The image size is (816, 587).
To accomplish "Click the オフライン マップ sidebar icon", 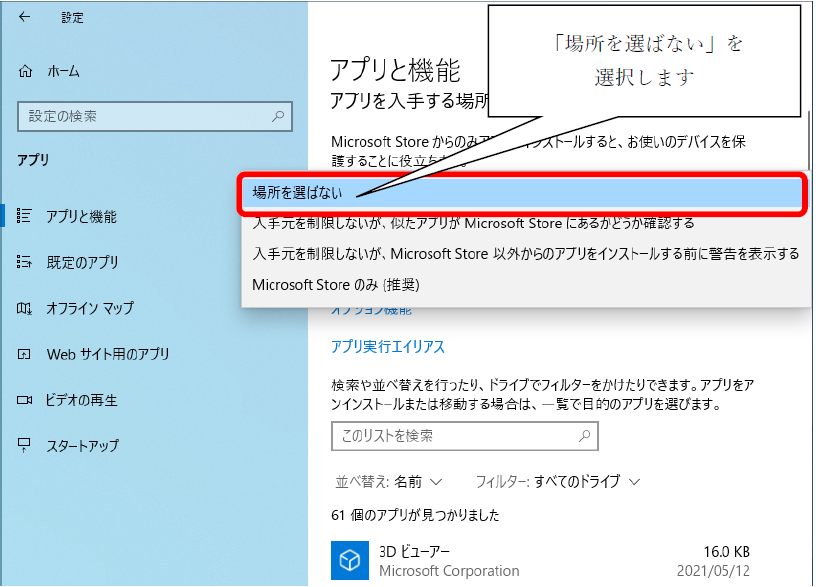I will click(26, 308).
